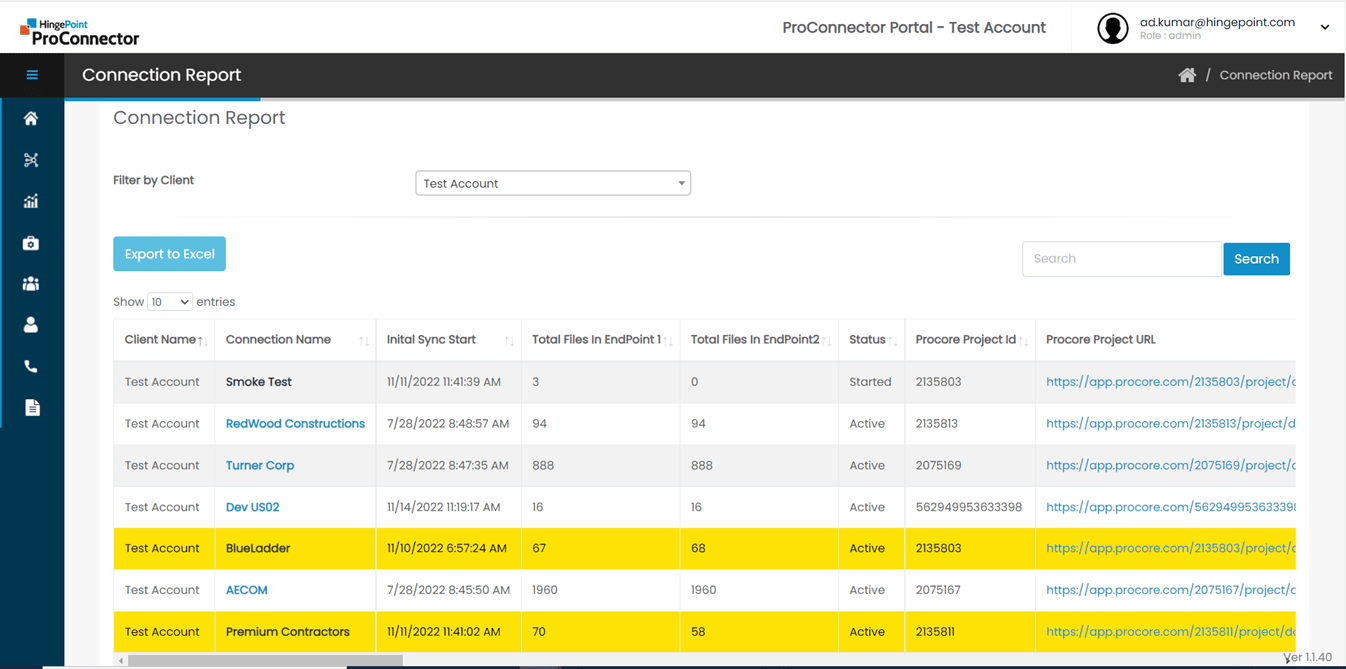Select the BlueLadder connection name
This screenshot has height=669, width=1346.
[258, 549]
